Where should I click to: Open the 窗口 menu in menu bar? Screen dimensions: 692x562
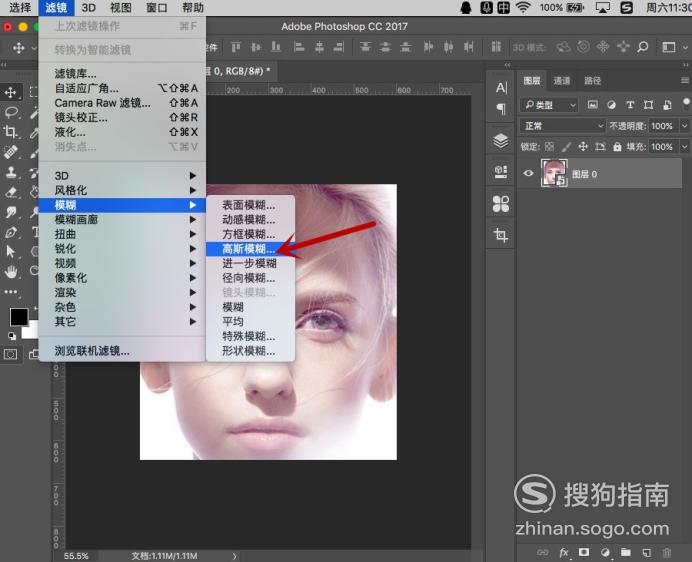tap(157, 8)
